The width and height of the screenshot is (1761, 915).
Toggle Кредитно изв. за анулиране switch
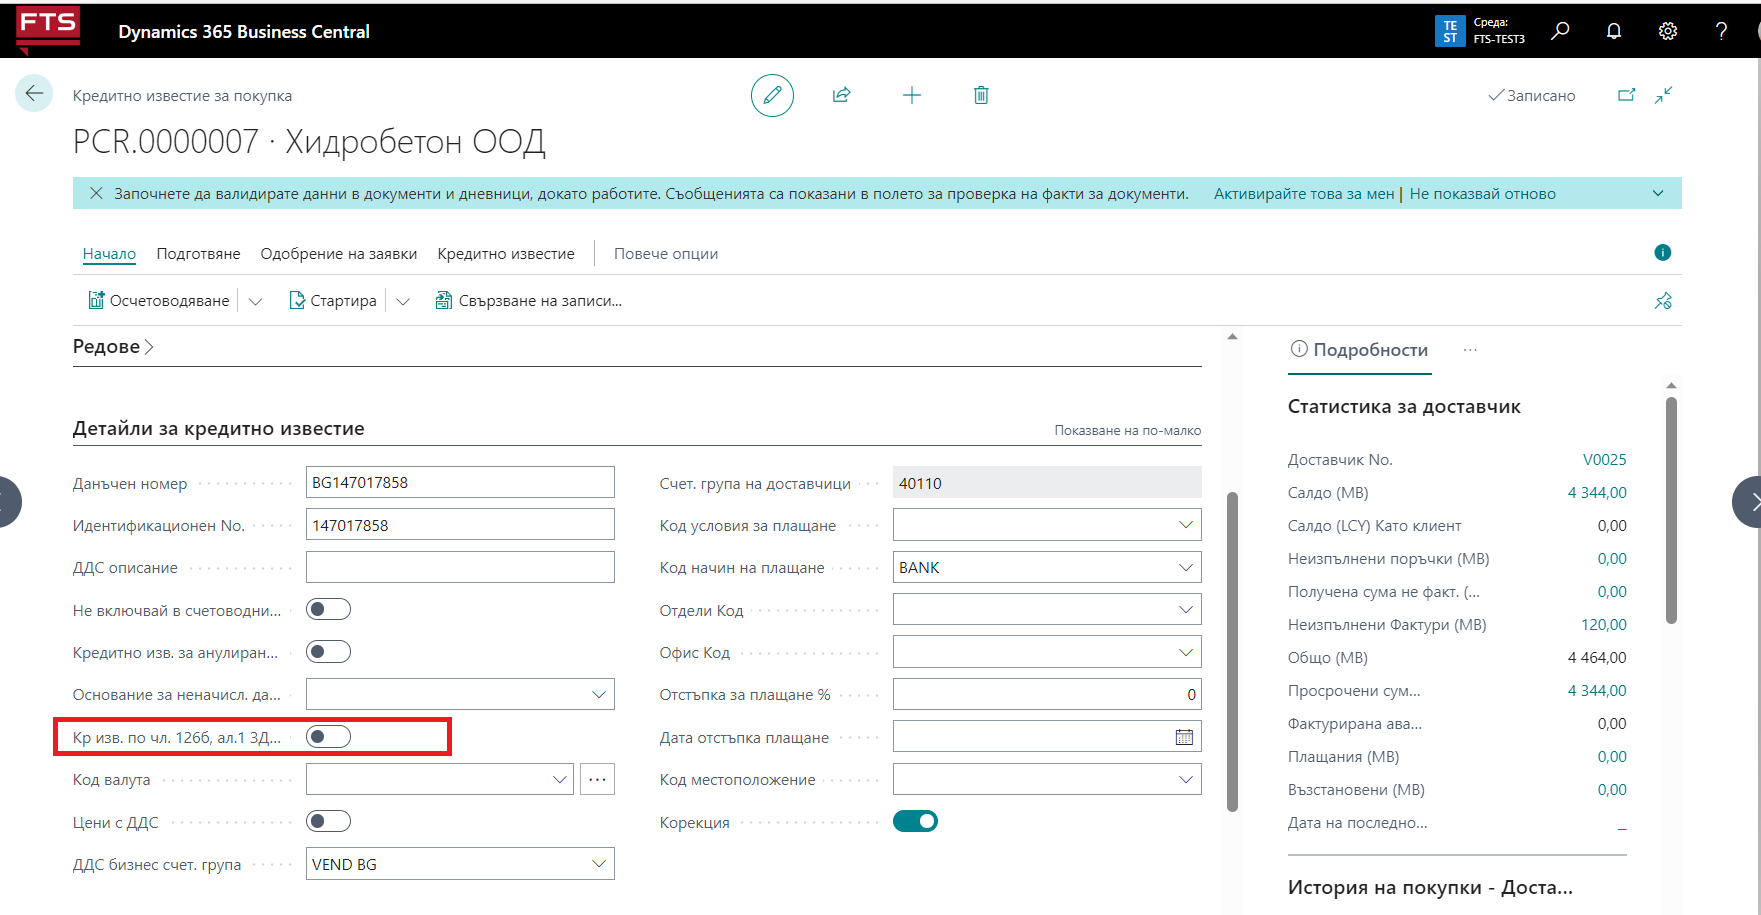328,652
